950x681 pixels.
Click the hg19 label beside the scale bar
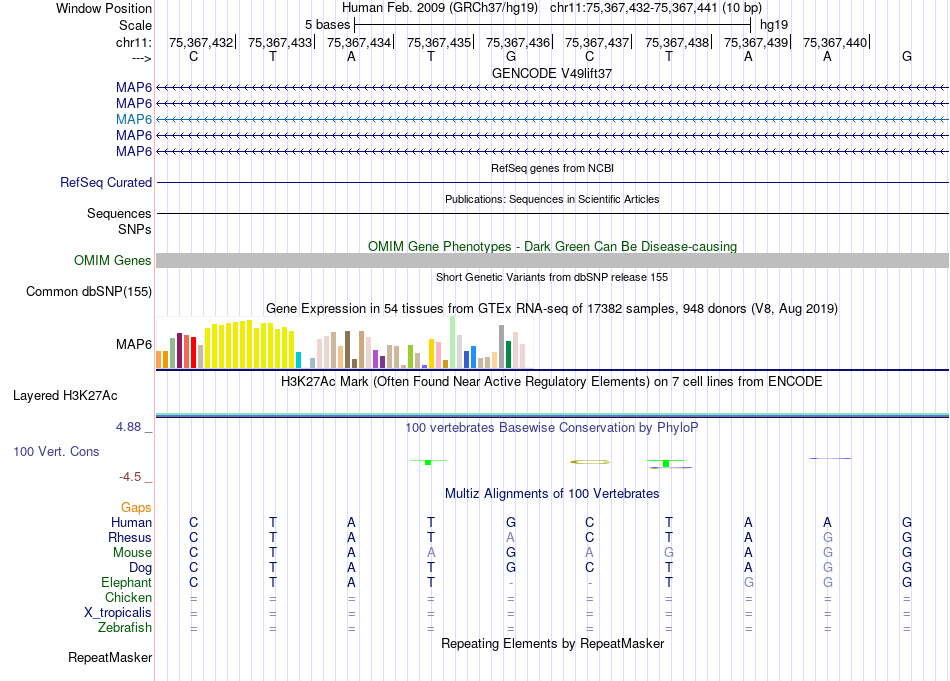[774, 25]
